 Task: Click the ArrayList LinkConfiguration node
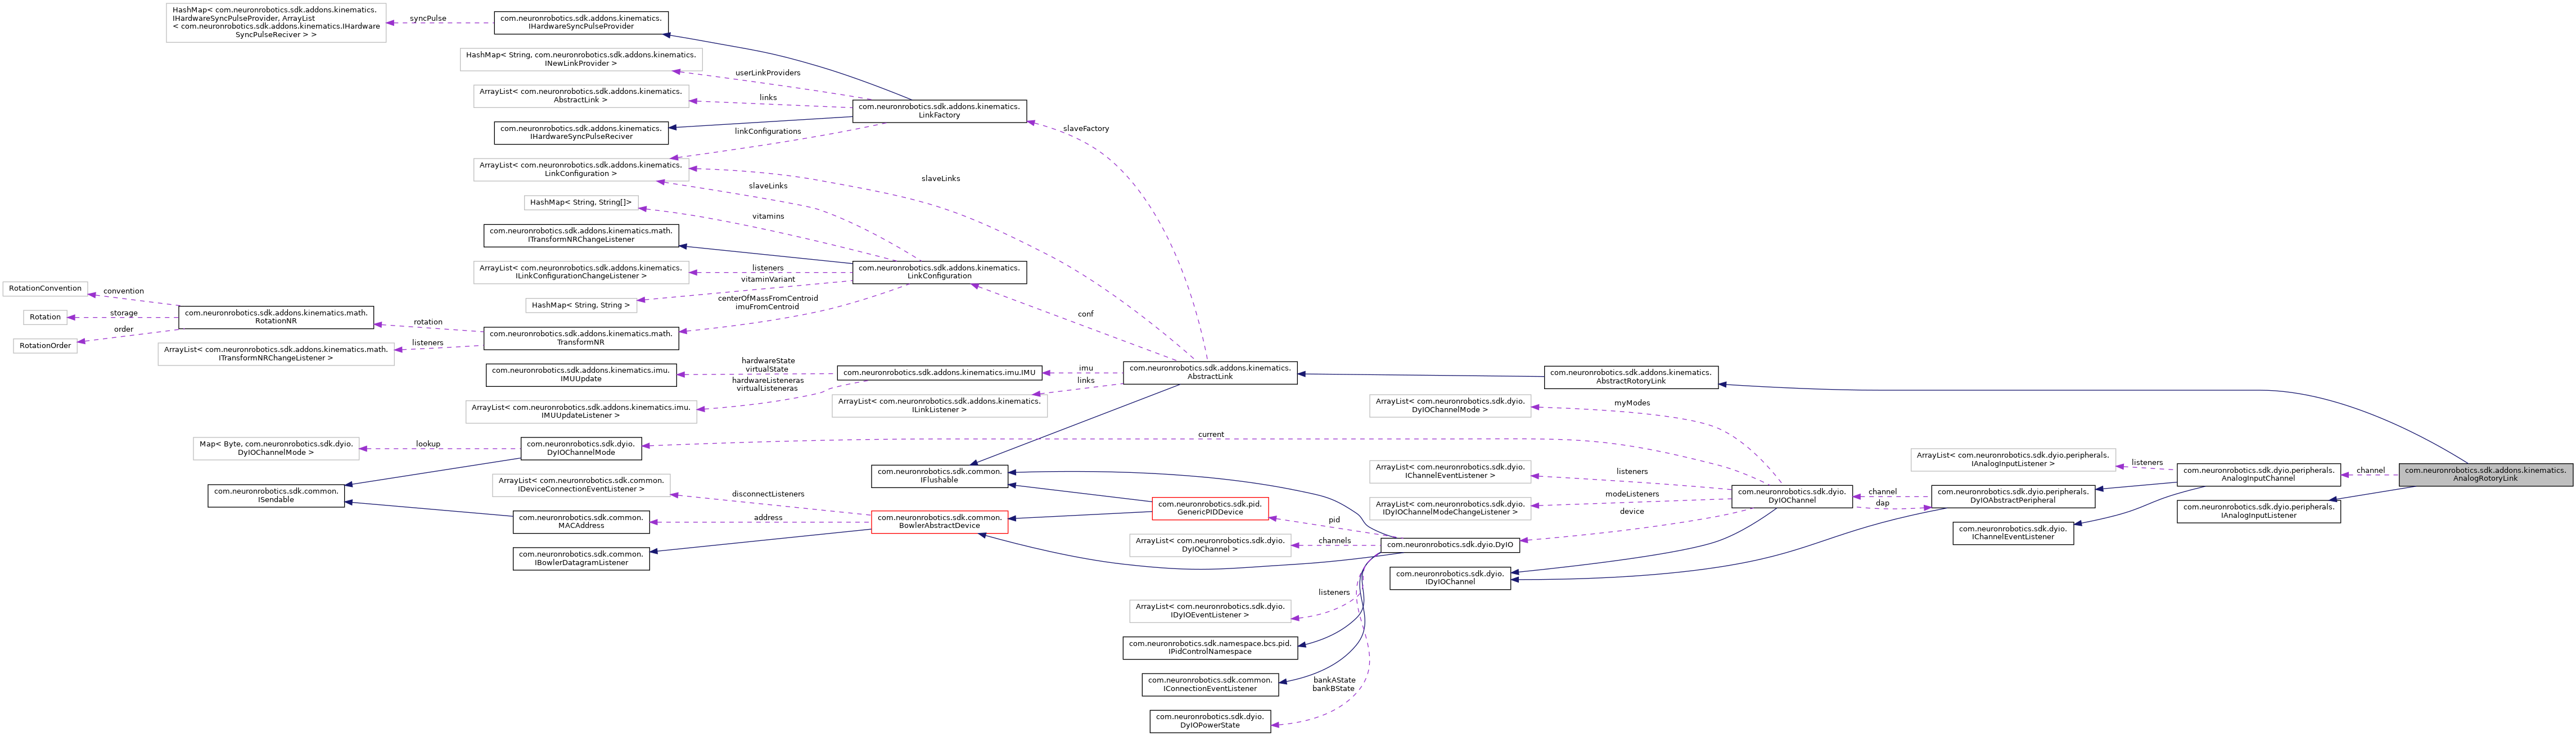[581, 170]
